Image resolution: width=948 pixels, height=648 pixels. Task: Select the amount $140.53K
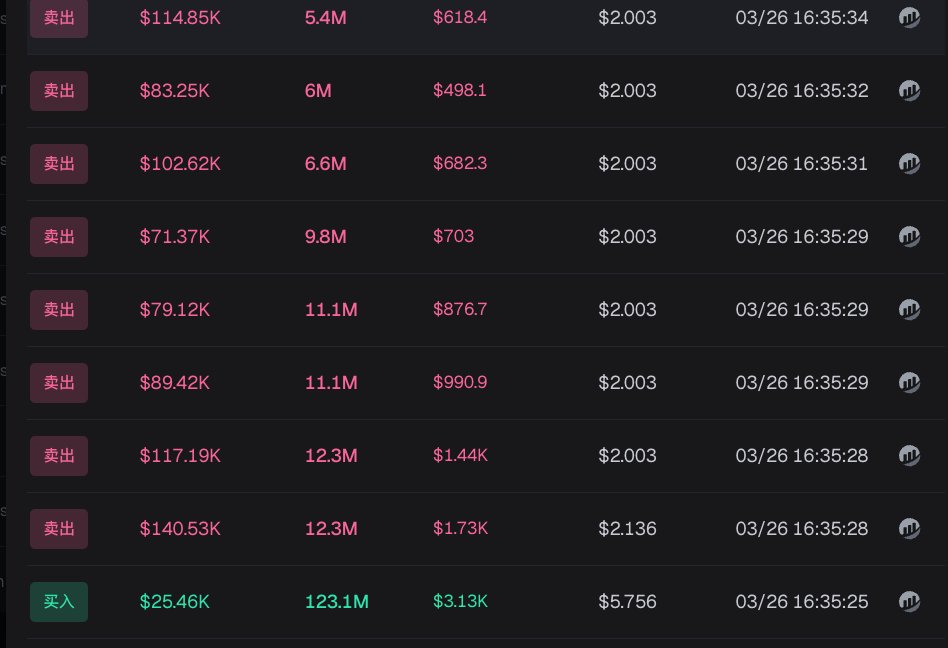tap(180, 528)
